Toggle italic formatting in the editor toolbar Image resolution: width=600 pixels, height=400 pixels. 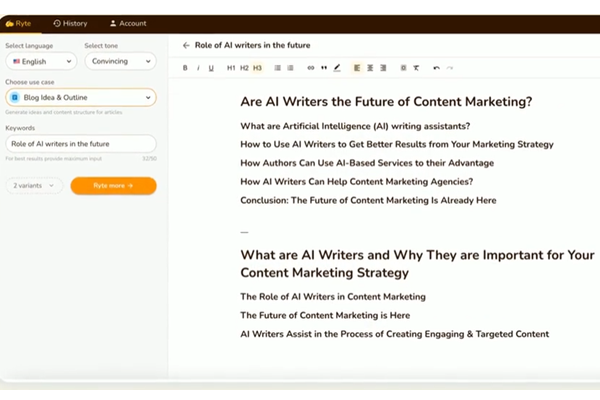click(198, 68)
